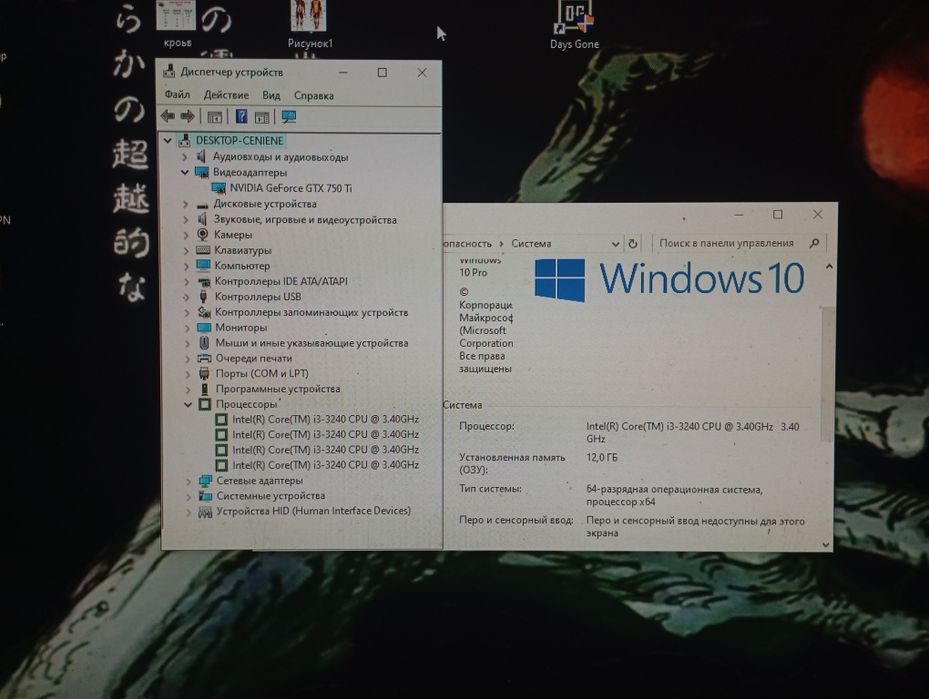
Task: Collapse the Видеоадаптеры category
Action: tap(185, 172)
